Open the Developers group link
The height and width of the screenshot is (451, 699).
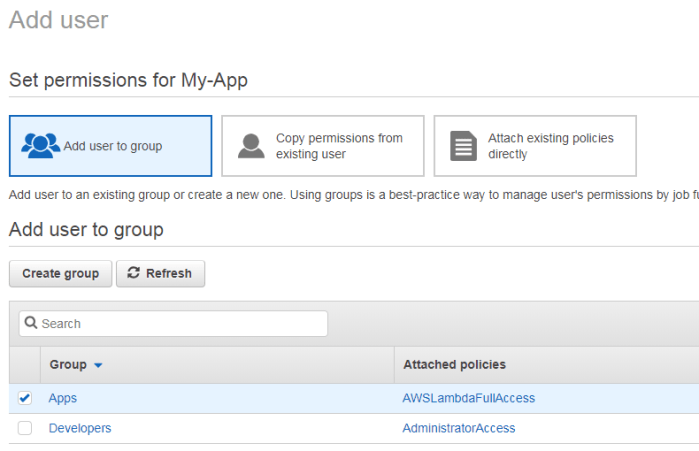coord(80,428)
